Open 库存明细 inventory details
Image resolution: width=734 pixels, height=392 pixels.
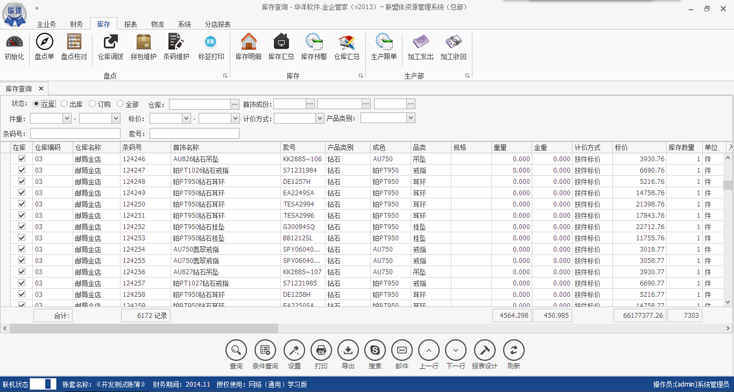[x=248, y=47]
